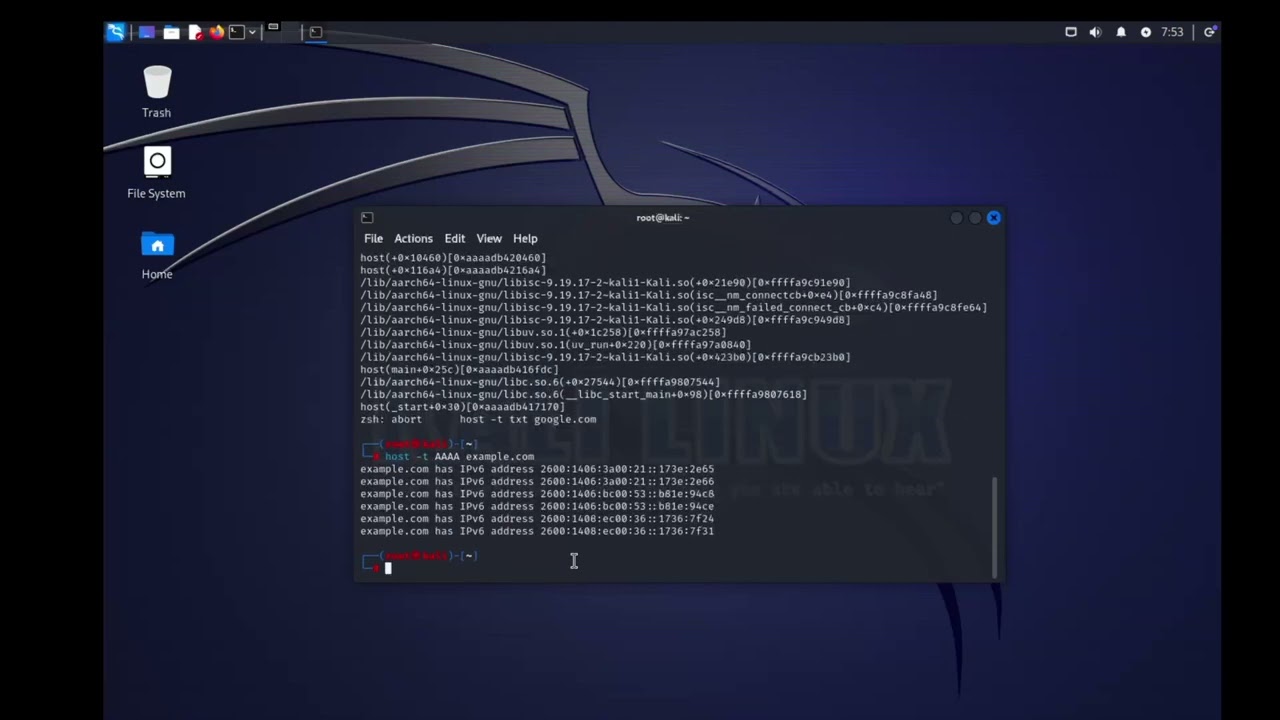Click the IPv6 line ending b81e:94ce

(x=537, y=506)
